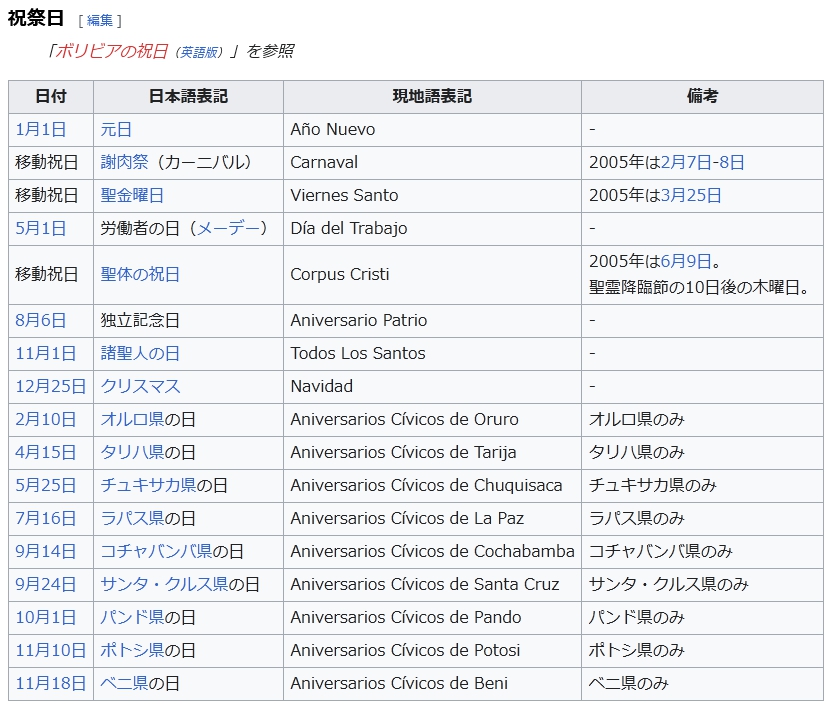This screenshot has width=832, height=710.
Task: Open the チュキサカ県 link
Action: (148, 485)
